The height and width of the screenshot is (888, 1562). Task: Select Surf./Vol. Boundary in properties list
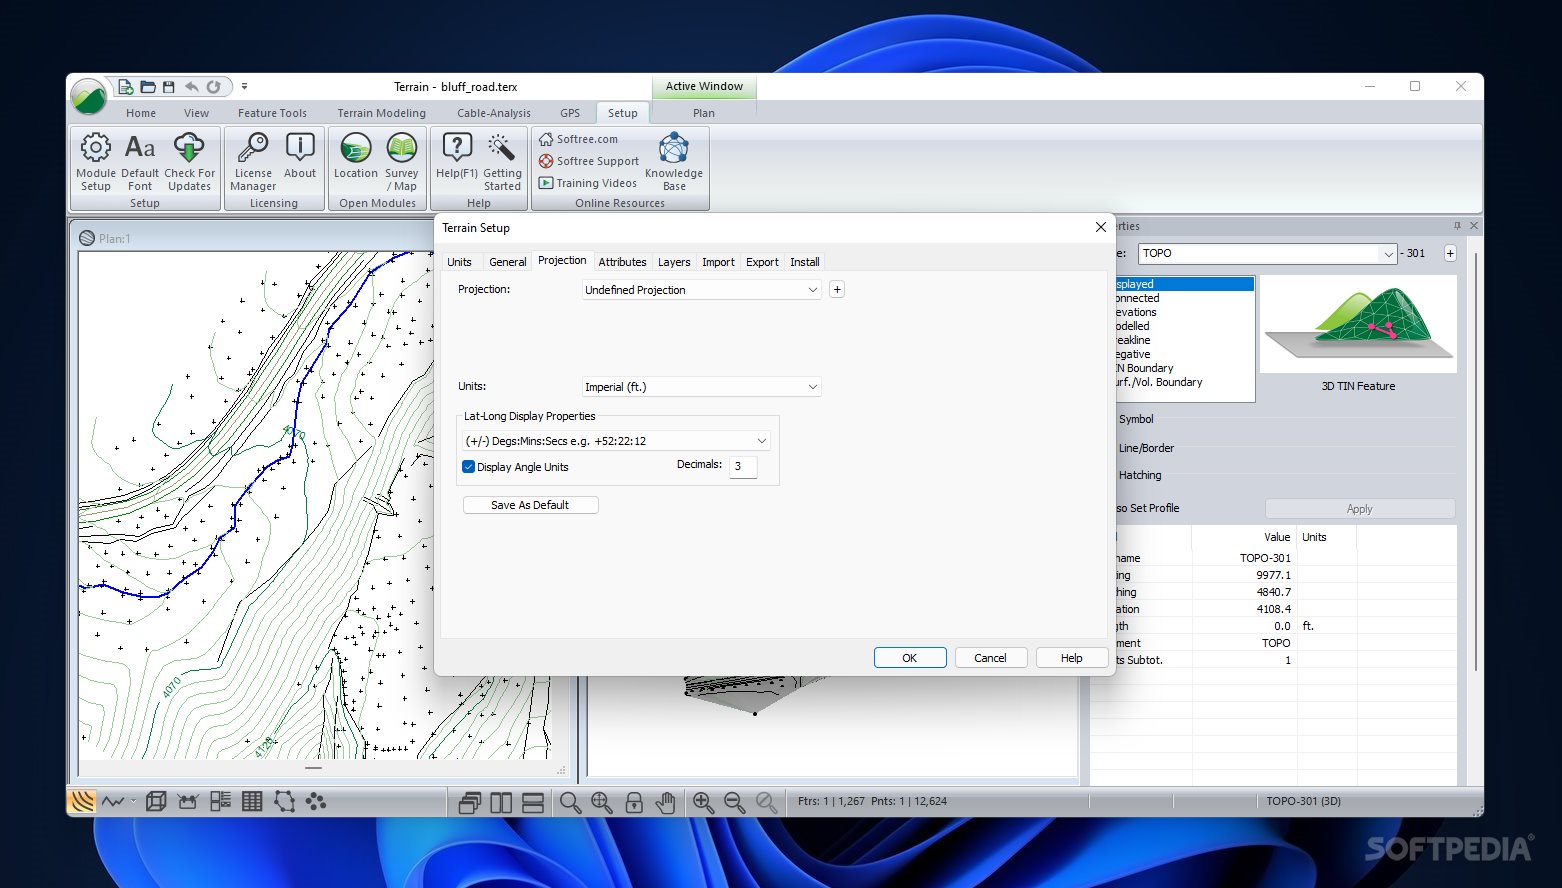click(1159, 382)
